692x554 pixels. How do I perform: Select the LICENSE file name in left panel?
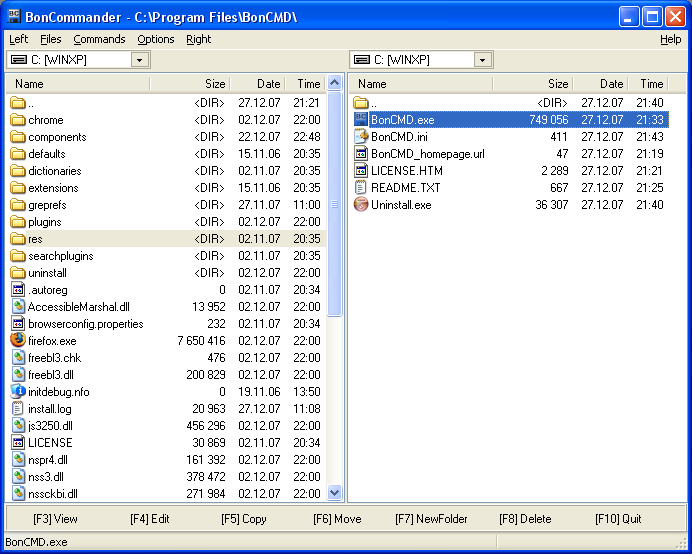point(50,442)
